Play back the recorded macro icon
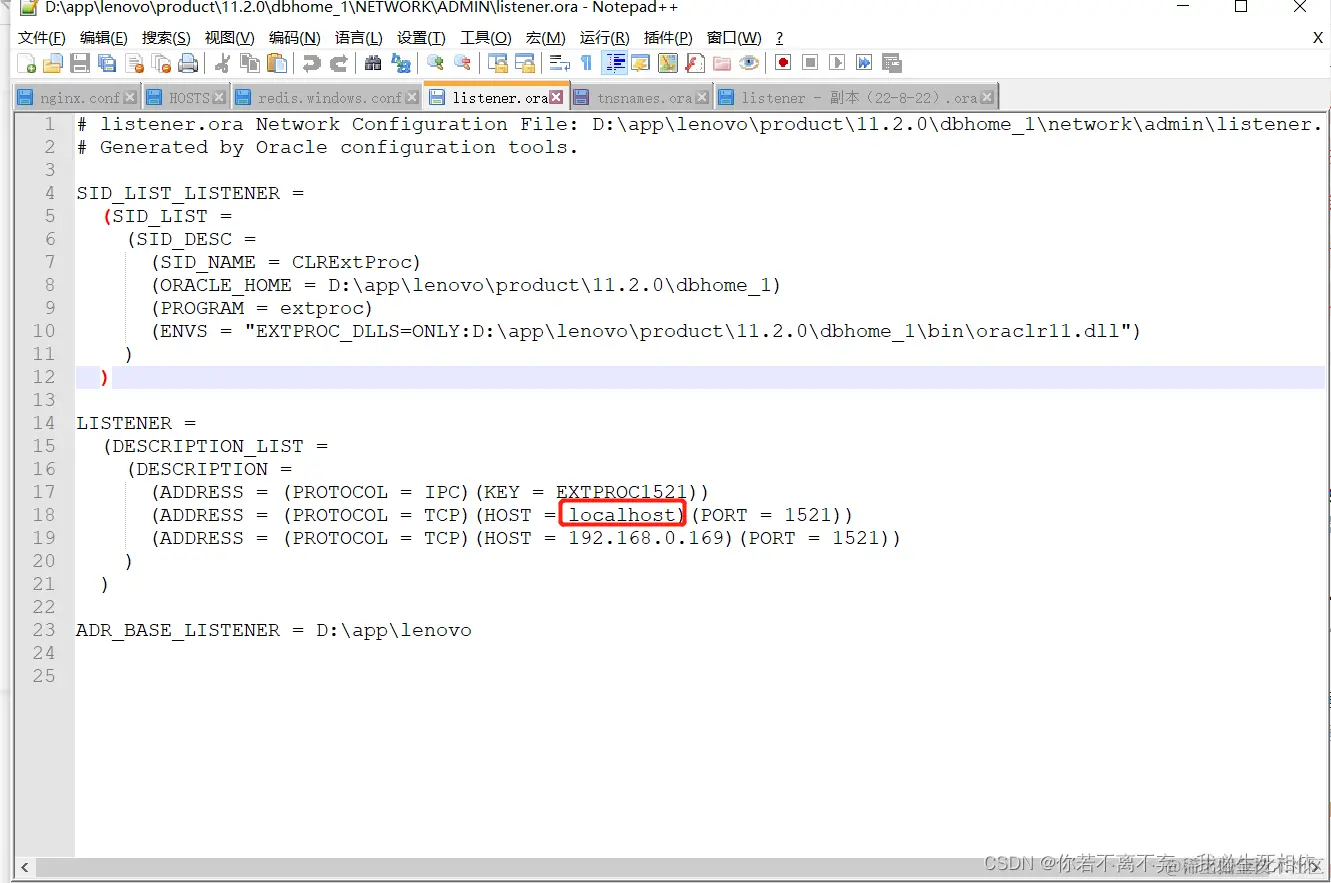 point(837,63)
